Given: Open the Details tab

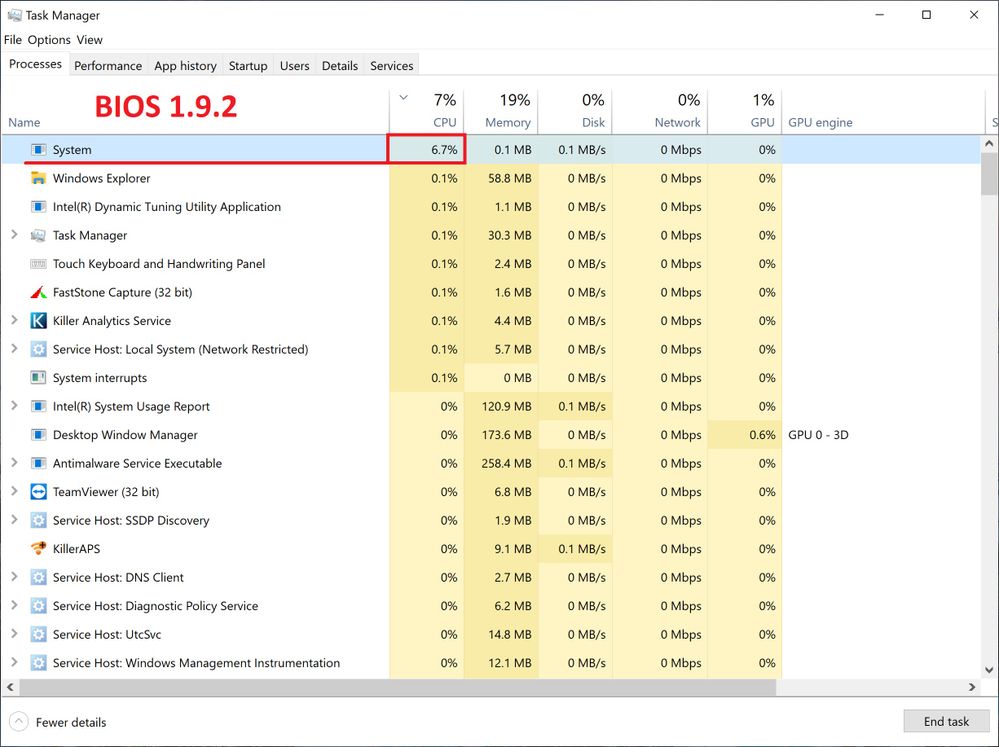Looking at the screenshot, I should click(x=340, y=66).
